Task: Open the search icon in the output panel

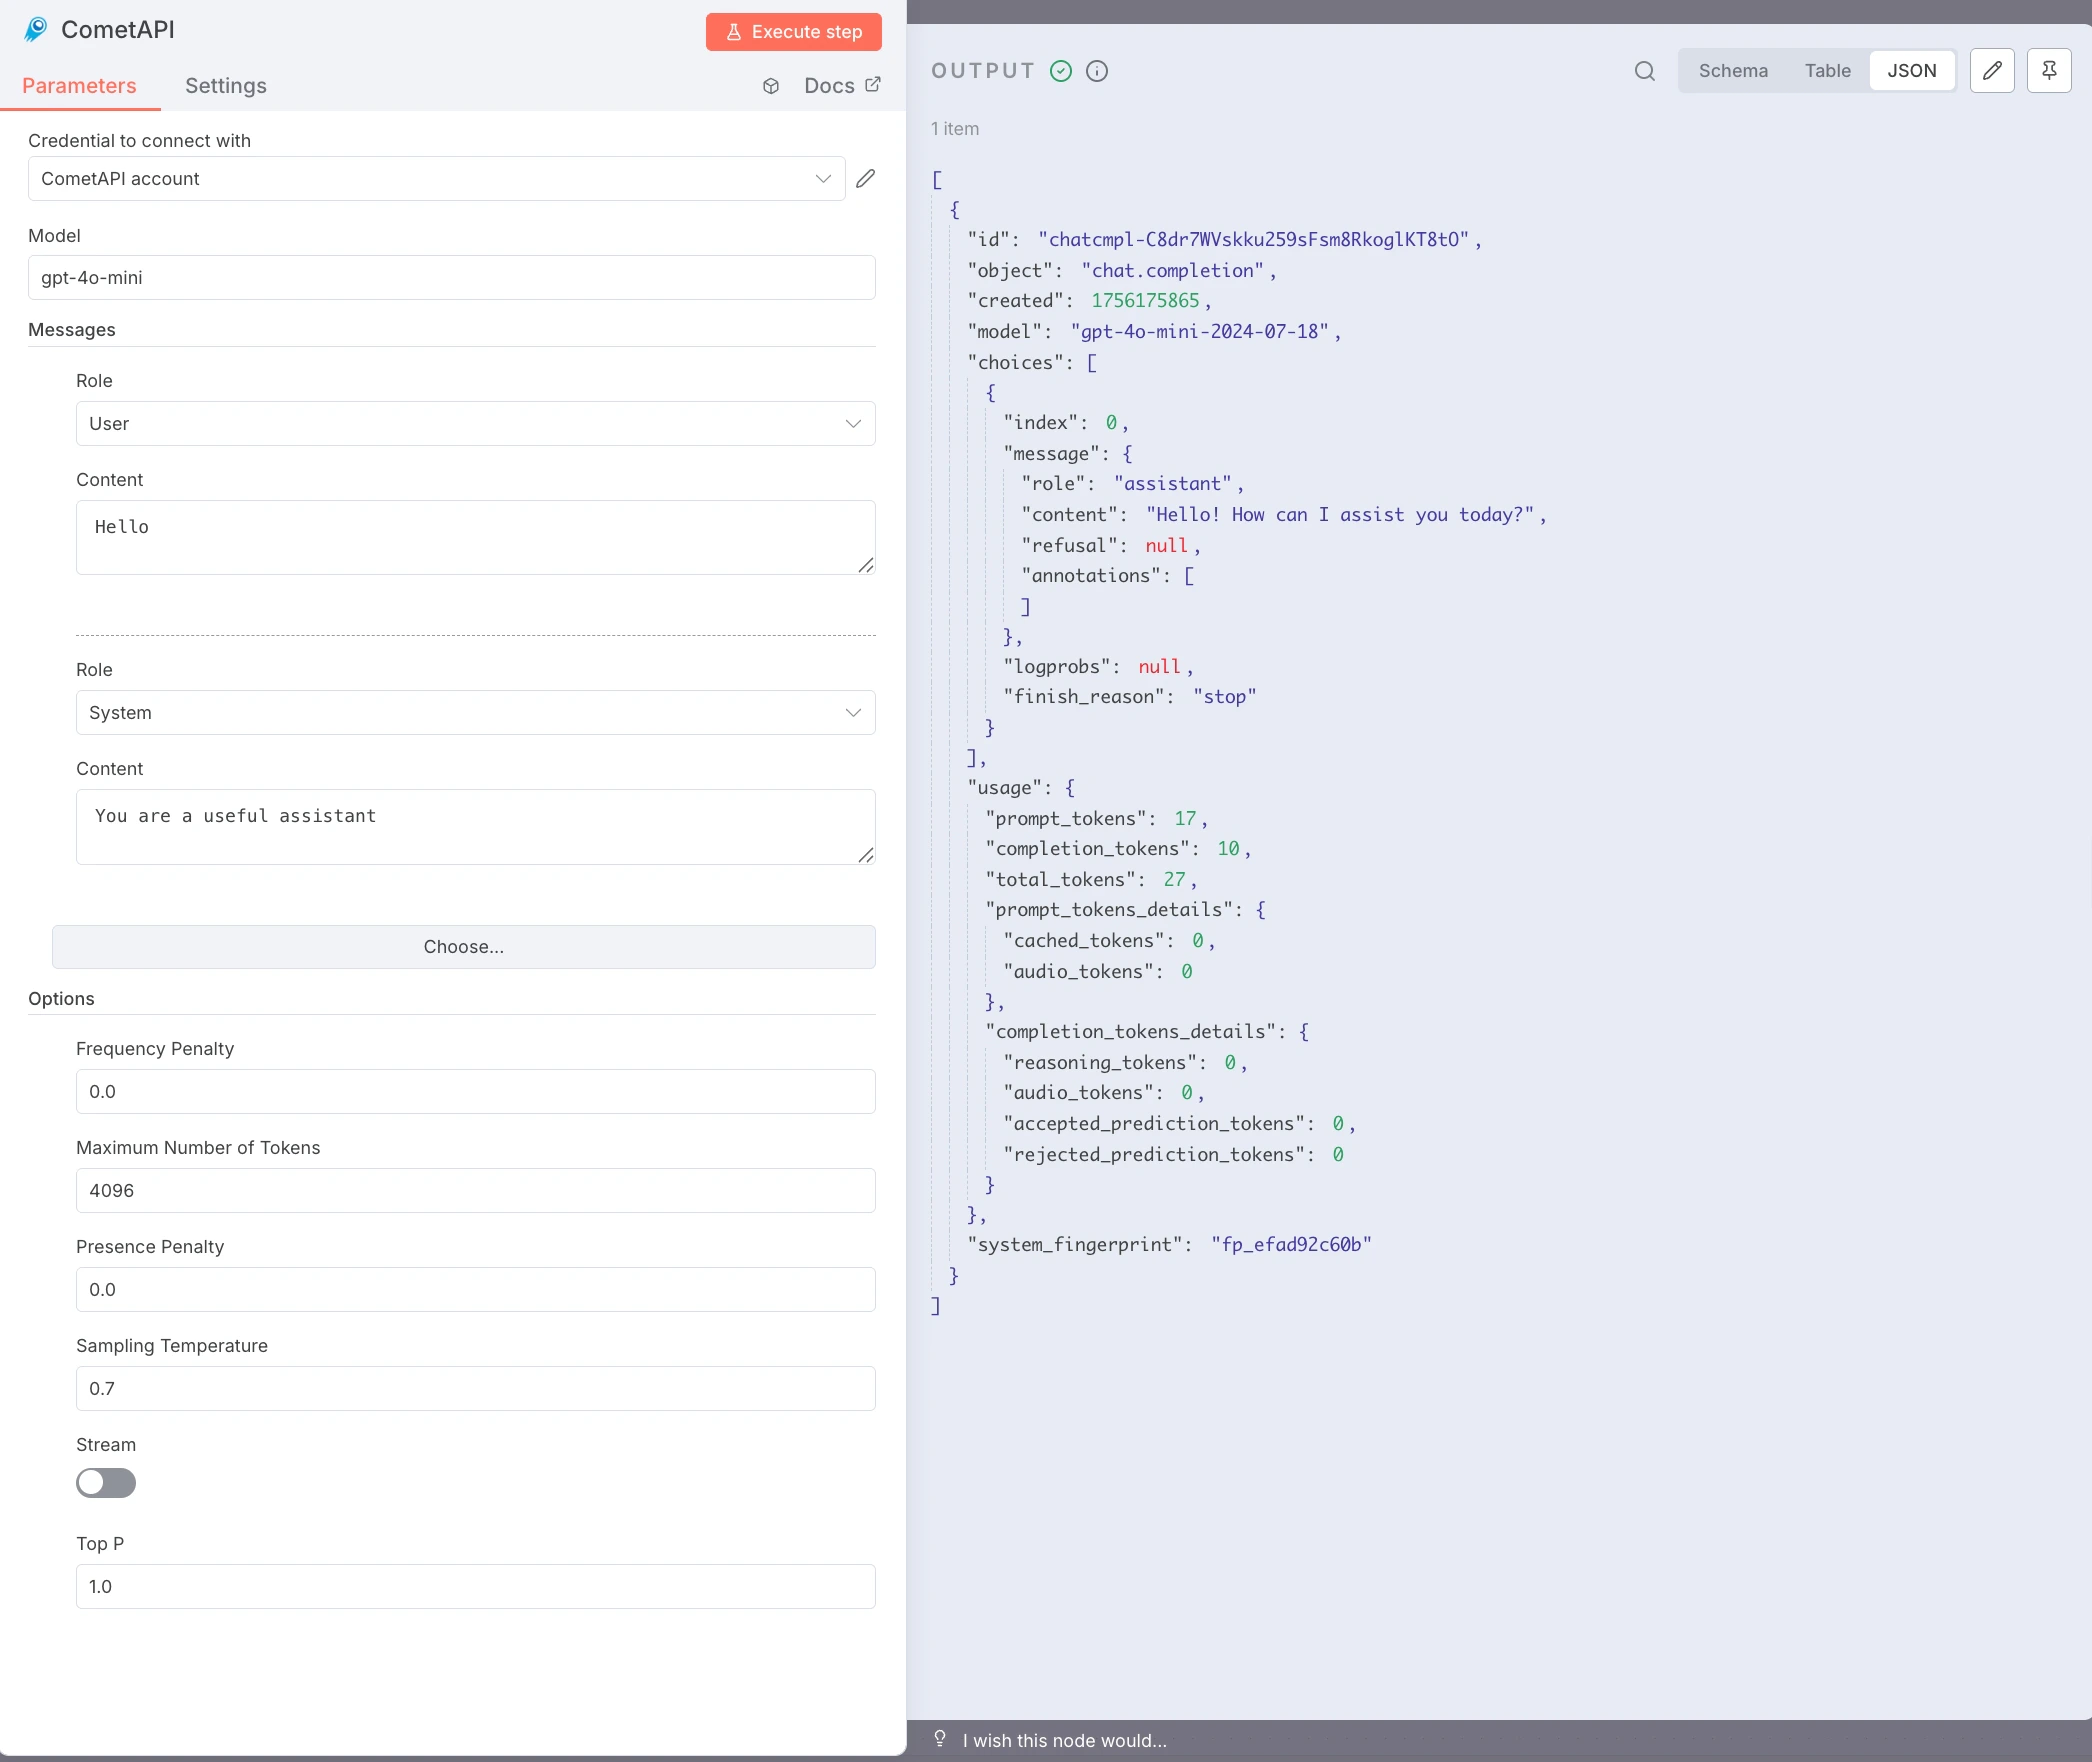Action: [x=1645, y=71]
